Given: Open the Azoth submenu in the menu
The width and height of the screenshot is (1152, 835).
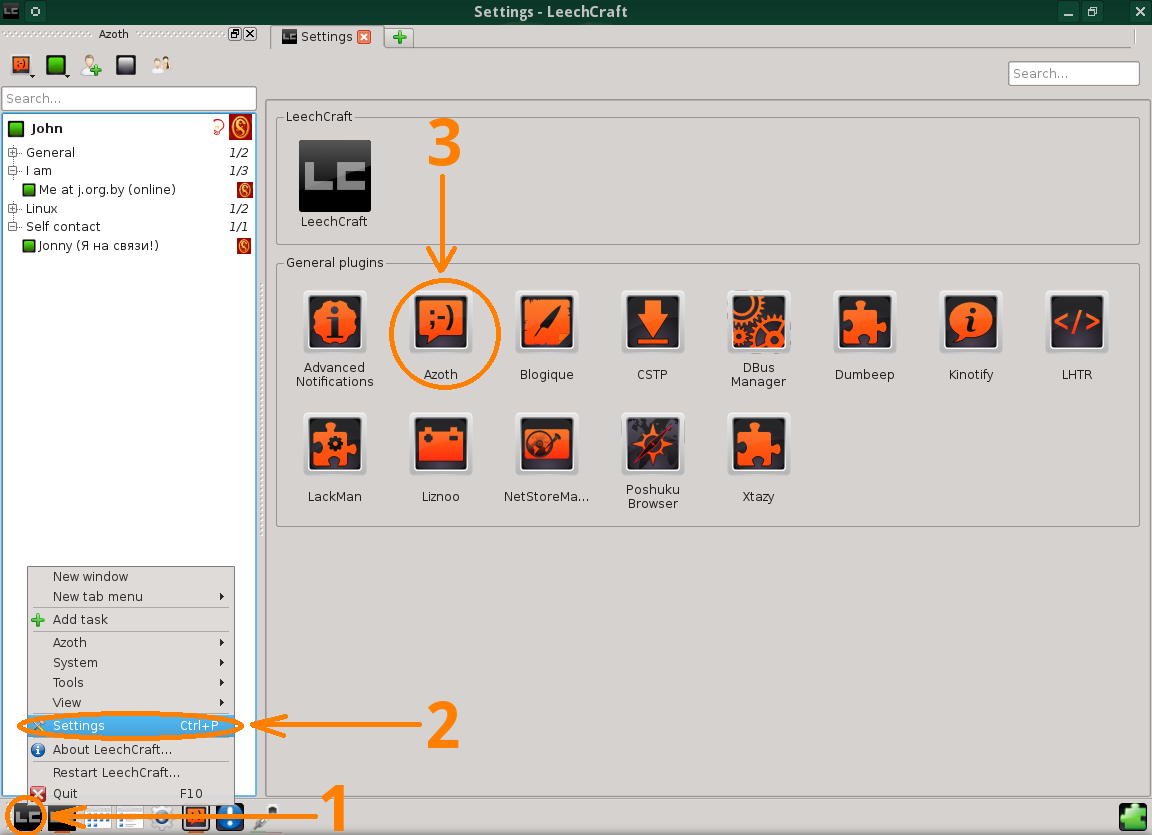Looking at the screenshot, I should (131, 642).
